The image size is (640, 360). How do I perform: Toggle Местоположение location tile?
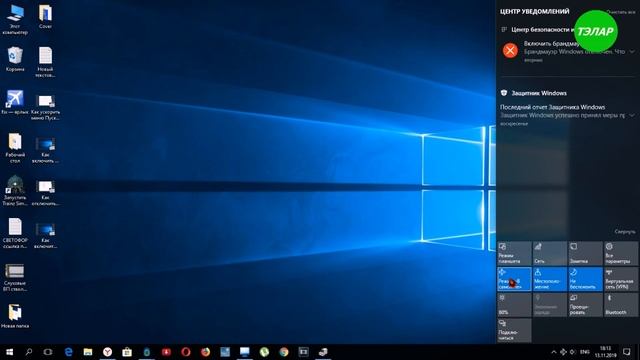(550, 279)
